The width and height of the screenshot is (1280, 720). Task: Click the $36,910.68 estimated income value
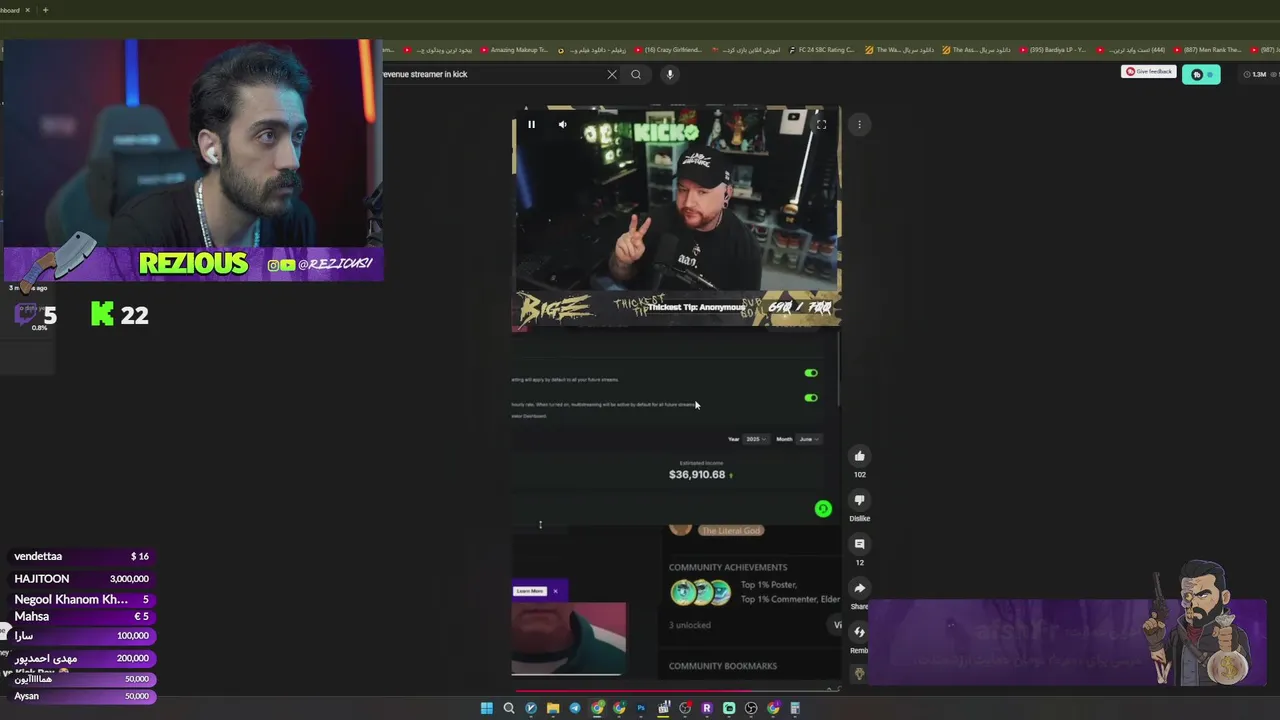pos(697,474)
